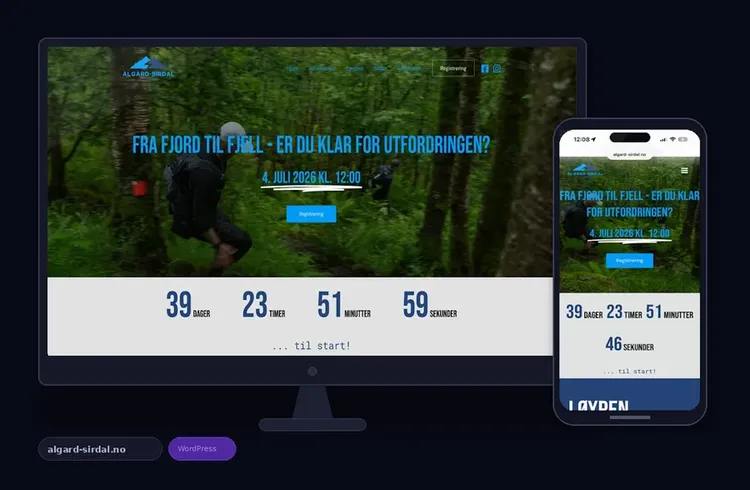Tap the blue Registrering button on phone
The height and width of the screenshot is (490, 750).
tap(629, 261)
